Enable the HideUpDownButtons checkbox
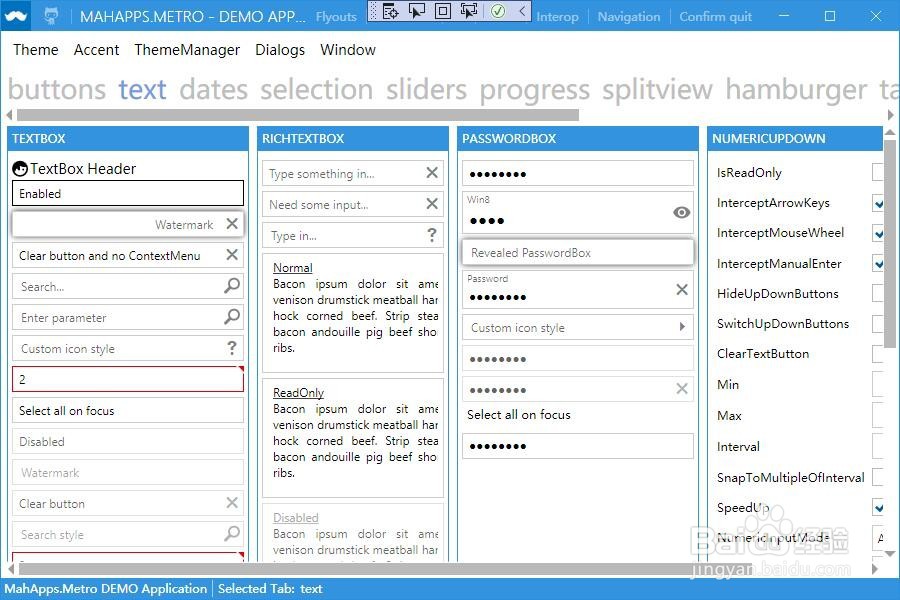Image resolution: width=900 pixels, height=600 pixels. pos(878,293)
